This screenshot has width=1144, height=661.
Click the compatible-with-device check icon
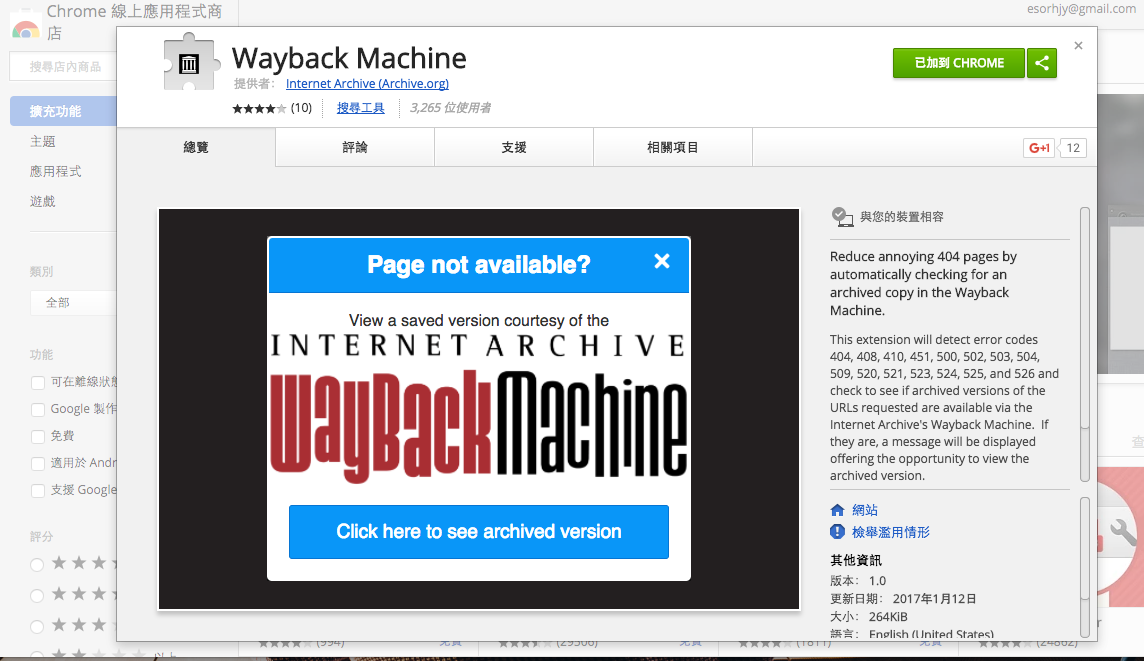pos(842,217)
